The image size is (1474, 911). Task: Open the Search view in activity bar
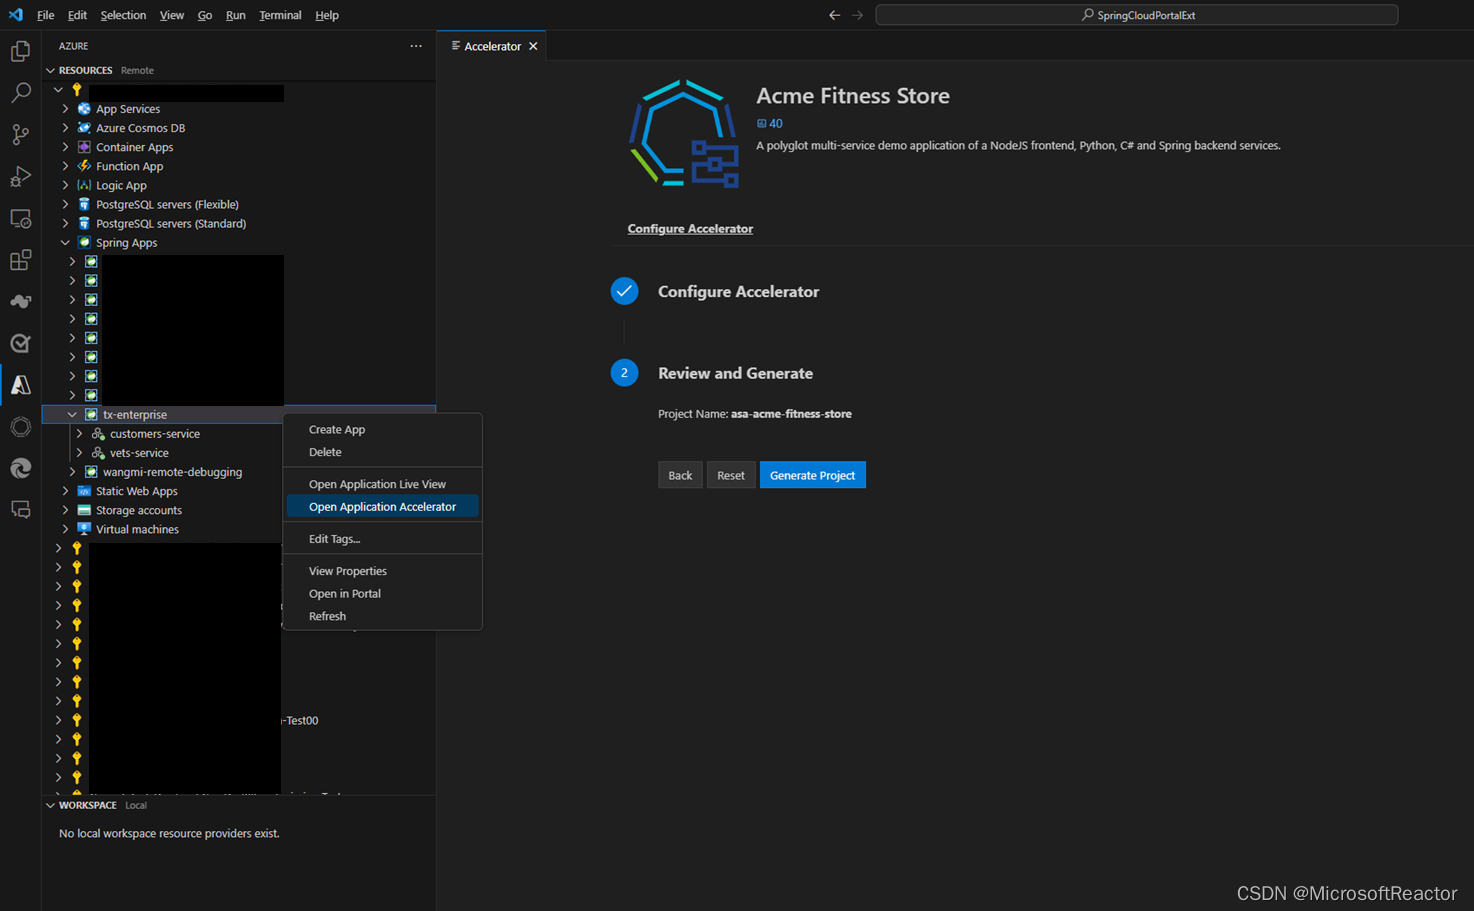click(20, 93)
